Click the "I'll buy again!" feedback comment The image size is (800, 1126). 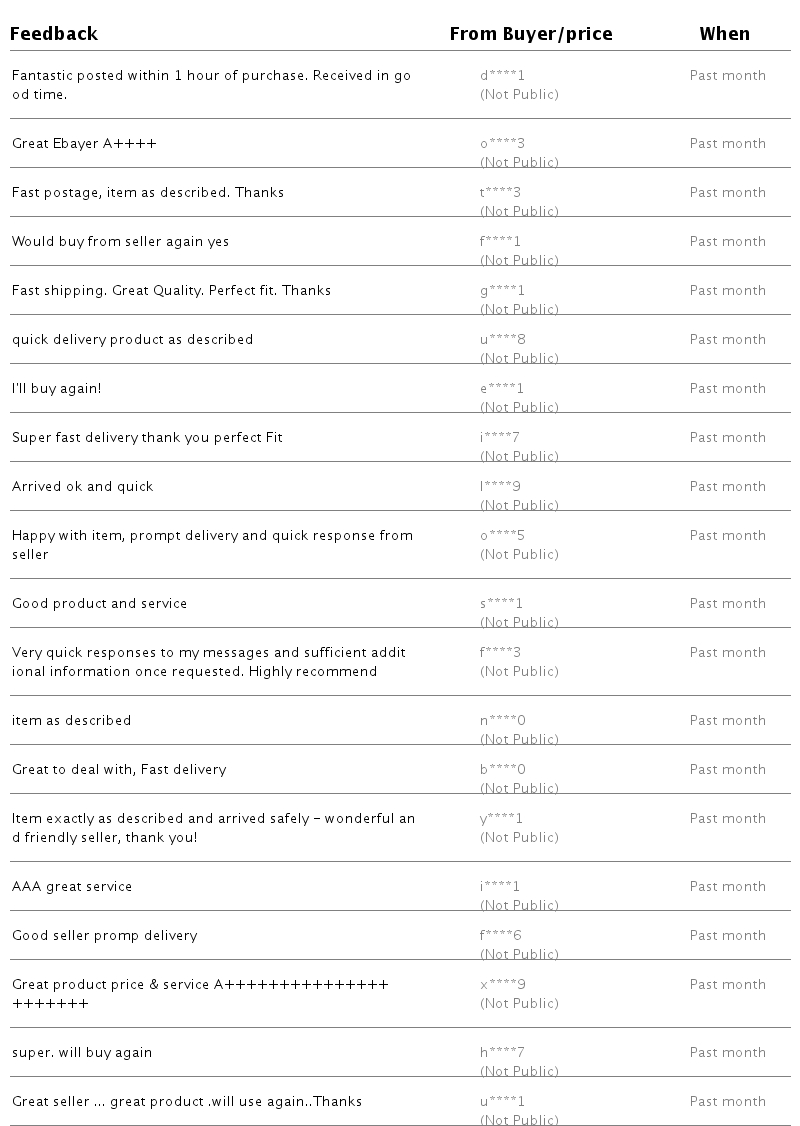click(56, 388)
